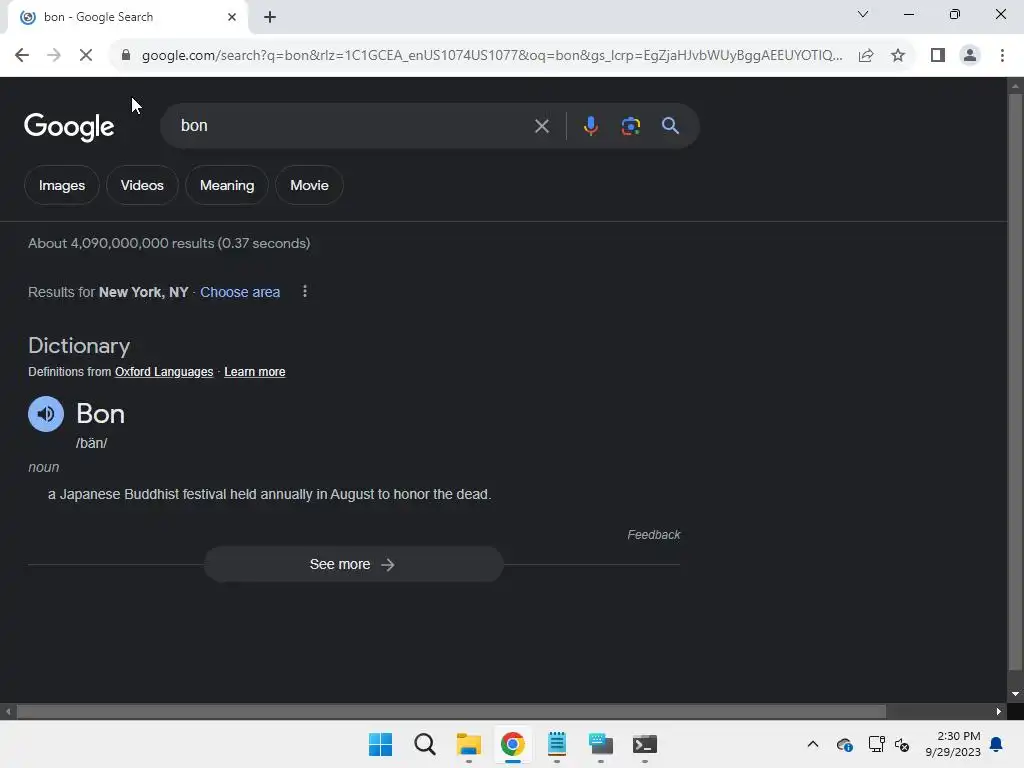
Task: Open the computer app icon in taskbar
Action: [x=600, y=744]
